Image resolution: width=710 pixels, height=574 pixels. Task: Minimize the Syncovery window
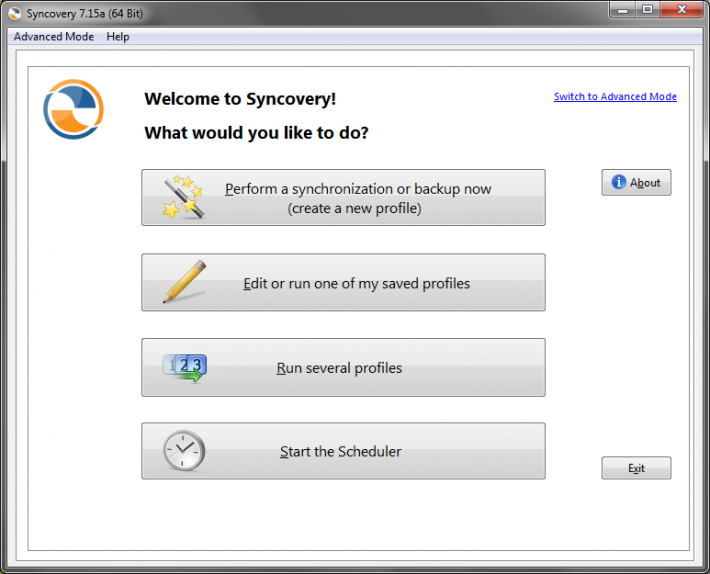pos(623,10)
